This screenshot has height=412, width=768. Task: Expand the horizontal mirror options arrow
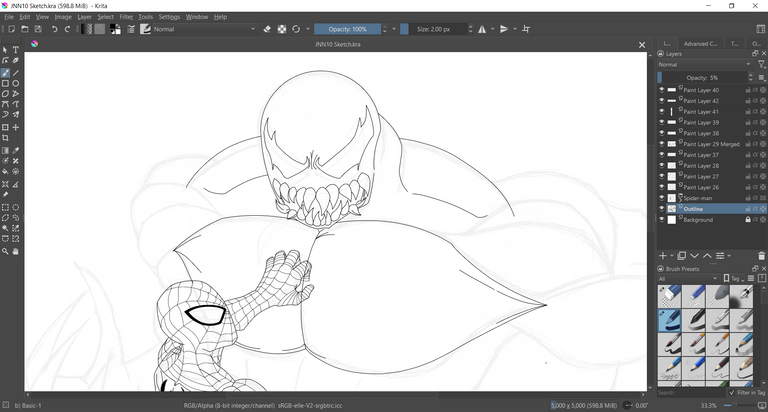(x=492, y=29)
